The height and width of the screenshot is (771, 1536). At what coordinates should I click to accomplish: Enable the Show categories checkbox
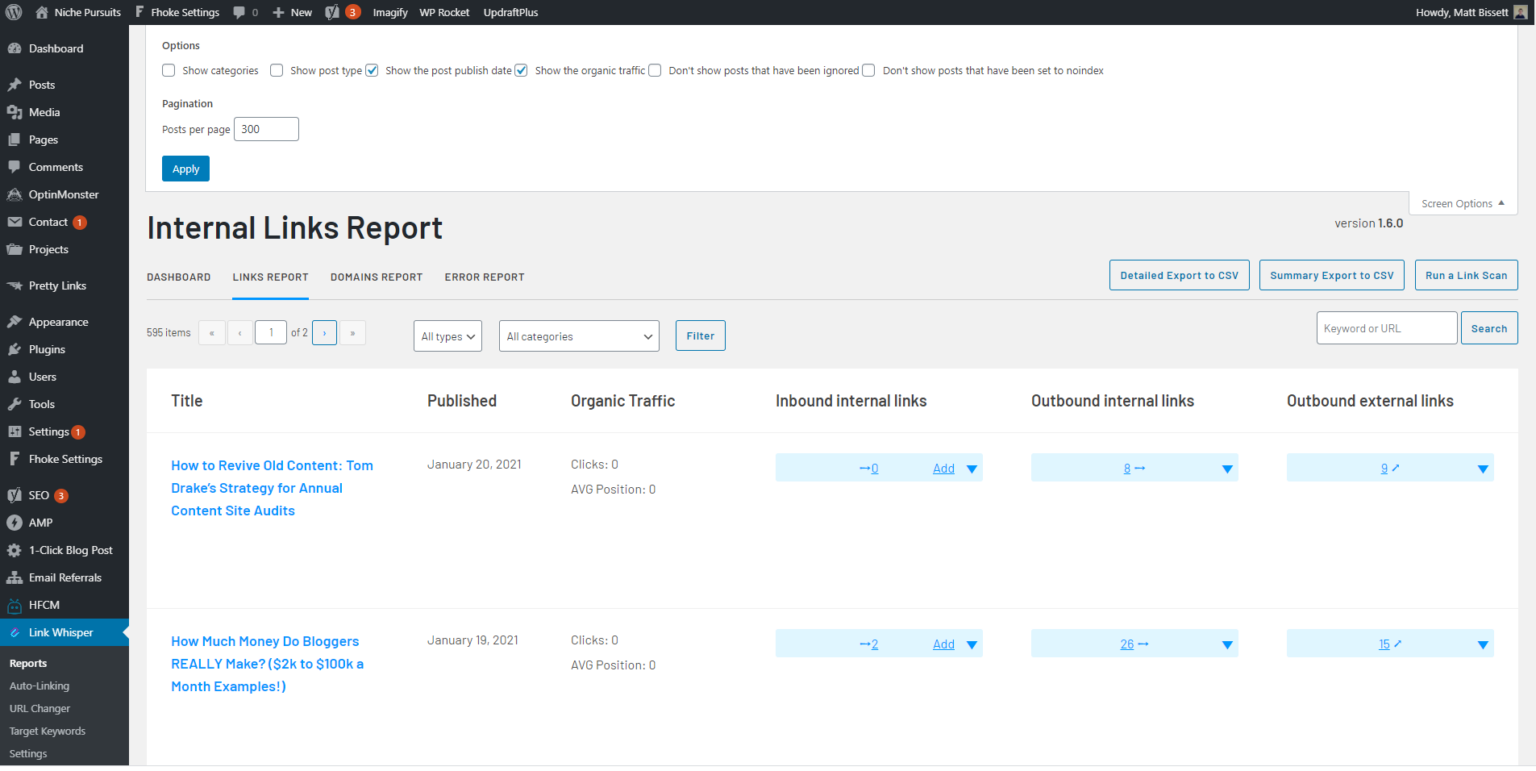[168, 70]
